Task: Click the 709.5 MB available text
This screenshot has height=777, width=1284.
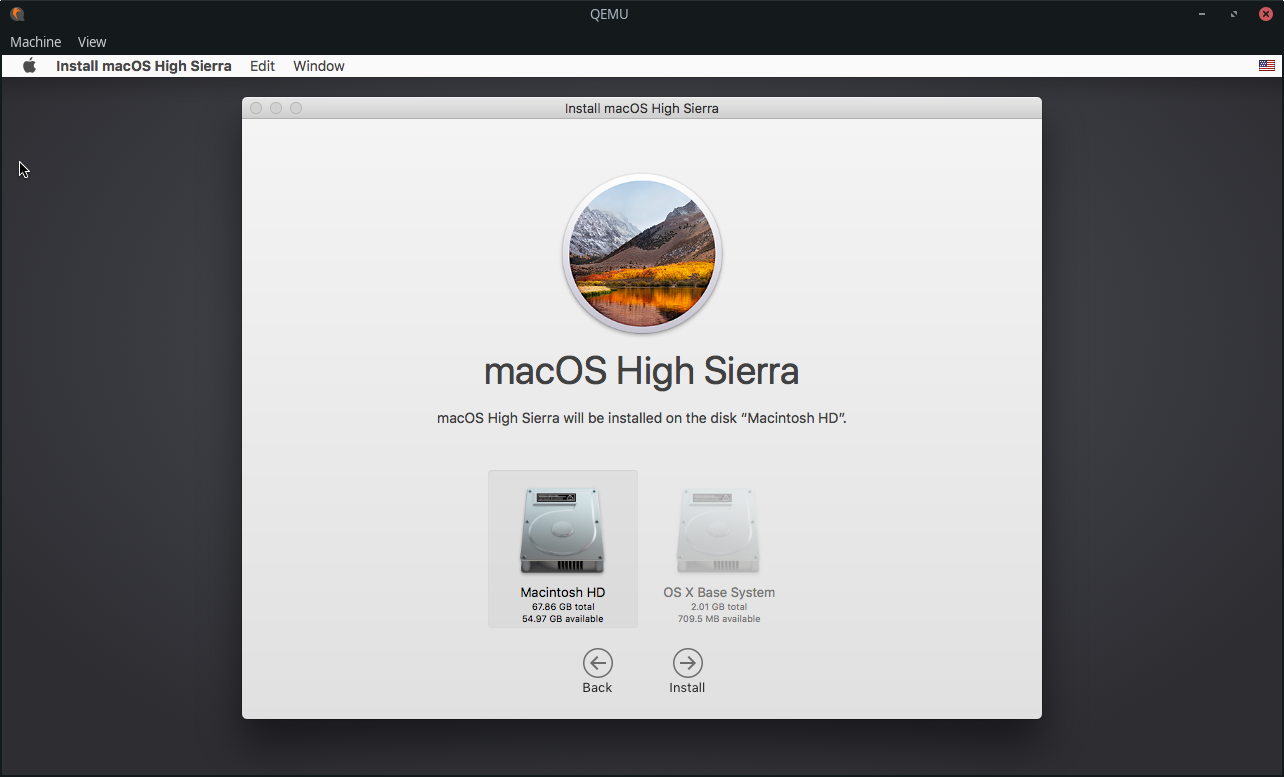Action: (719, 619)
